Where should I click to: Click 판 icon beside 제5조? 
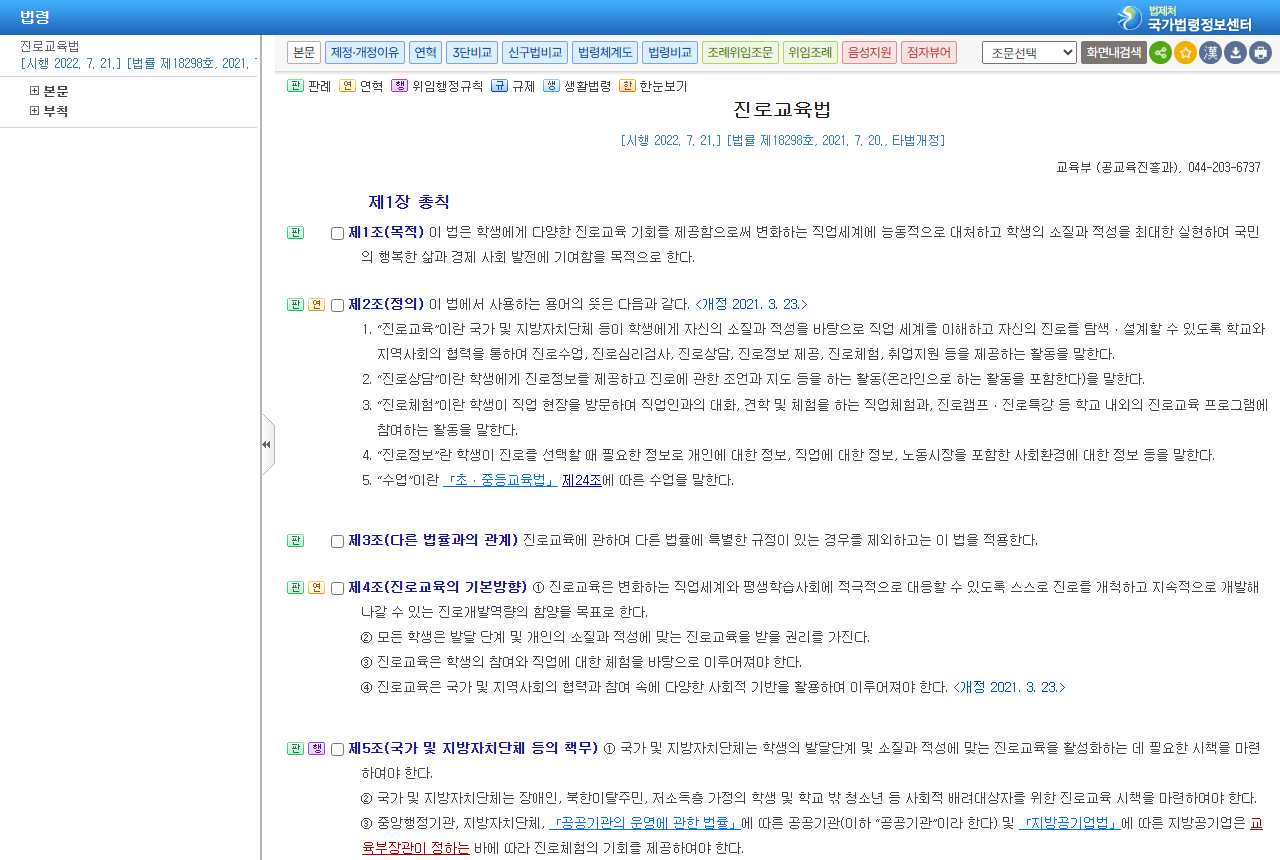pyautogui.click(x=295, y=749)
